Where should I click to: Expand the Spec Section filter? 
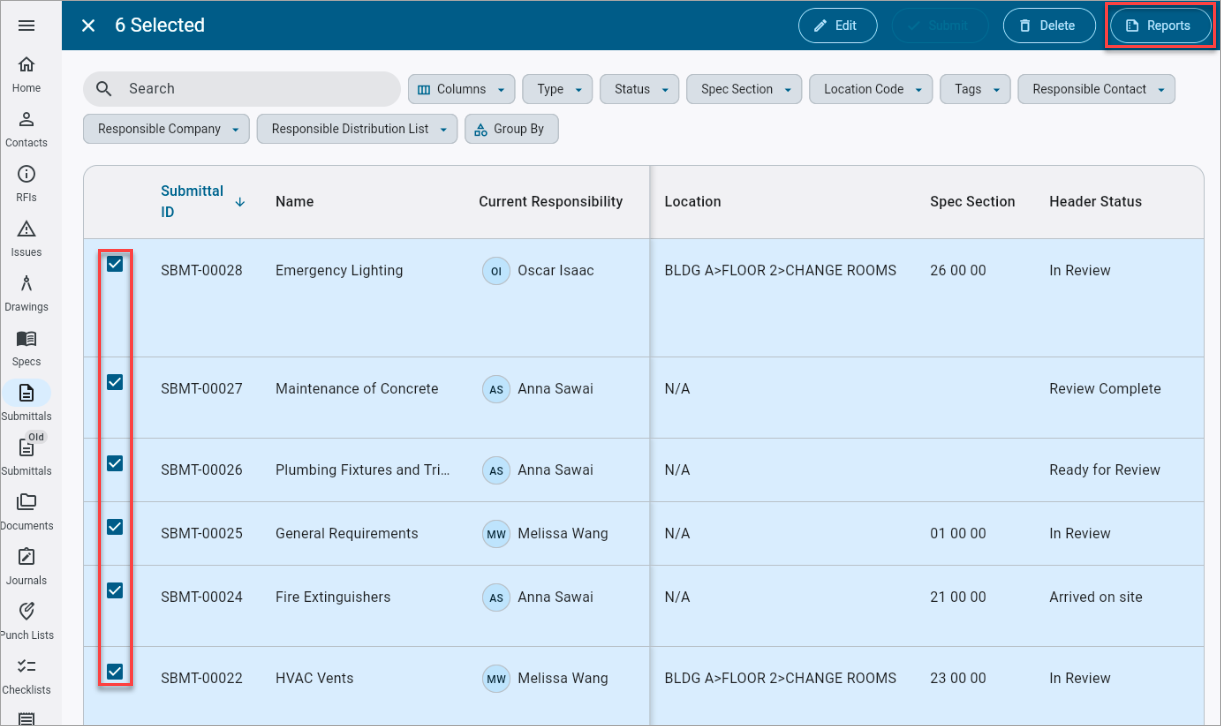[x=744, y=89]
